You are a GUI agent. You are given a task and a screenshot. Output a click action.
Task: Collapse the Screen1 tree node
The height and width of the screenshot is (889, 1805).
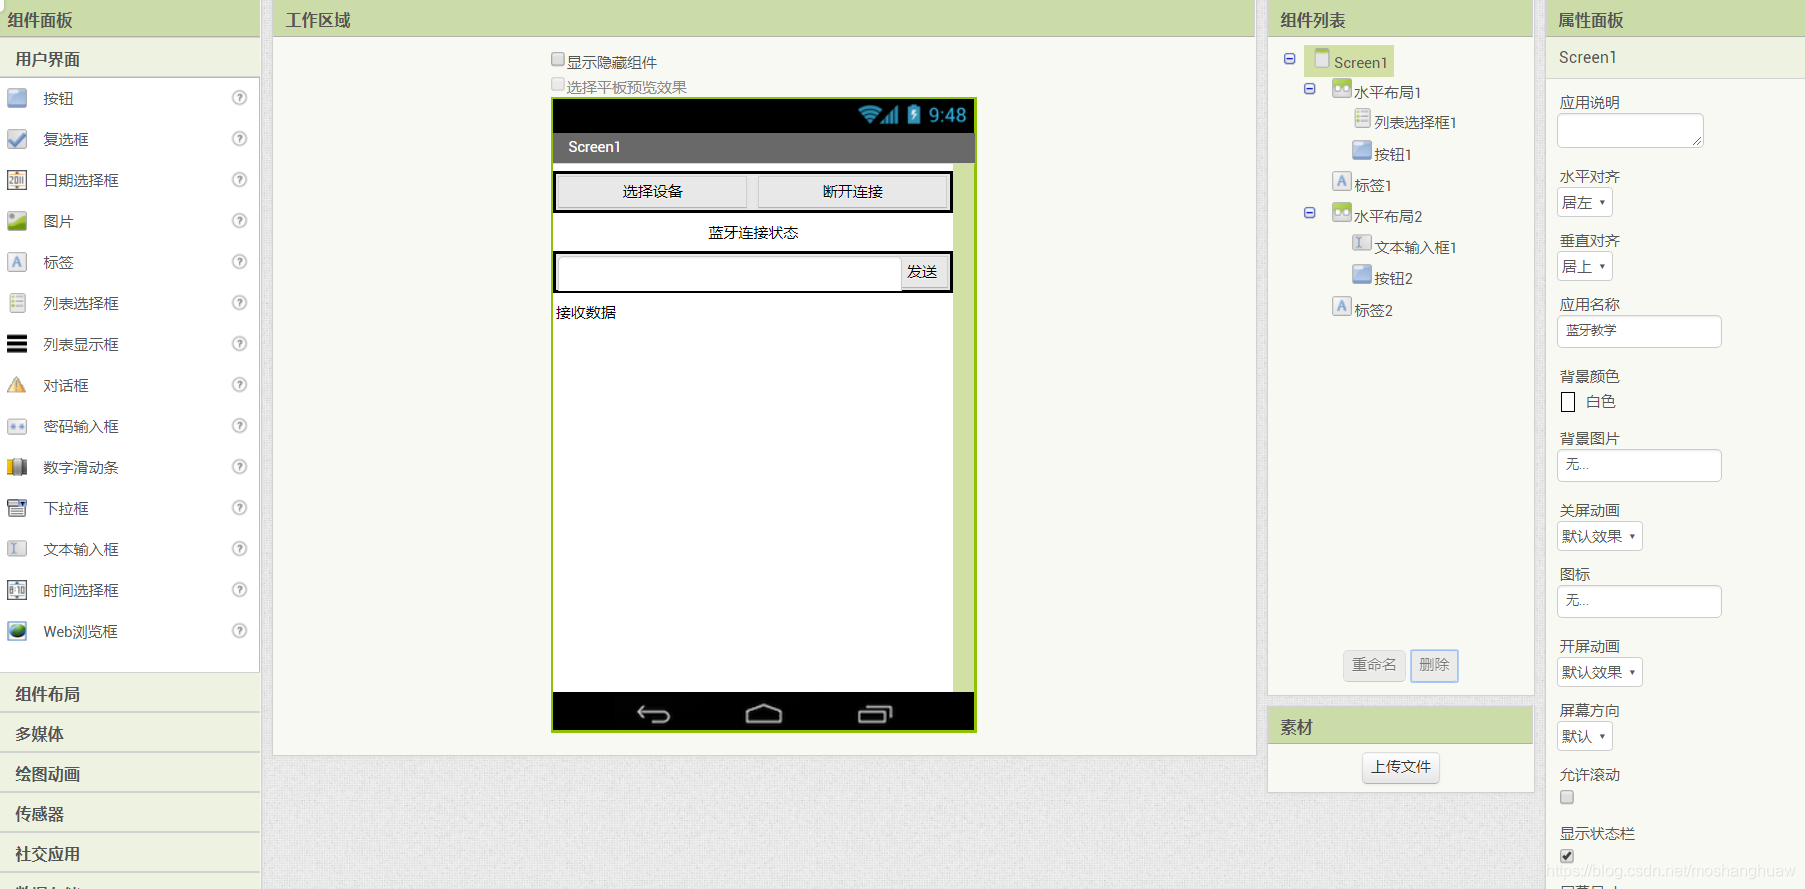pyautogui.click(x=1290, y=59)
